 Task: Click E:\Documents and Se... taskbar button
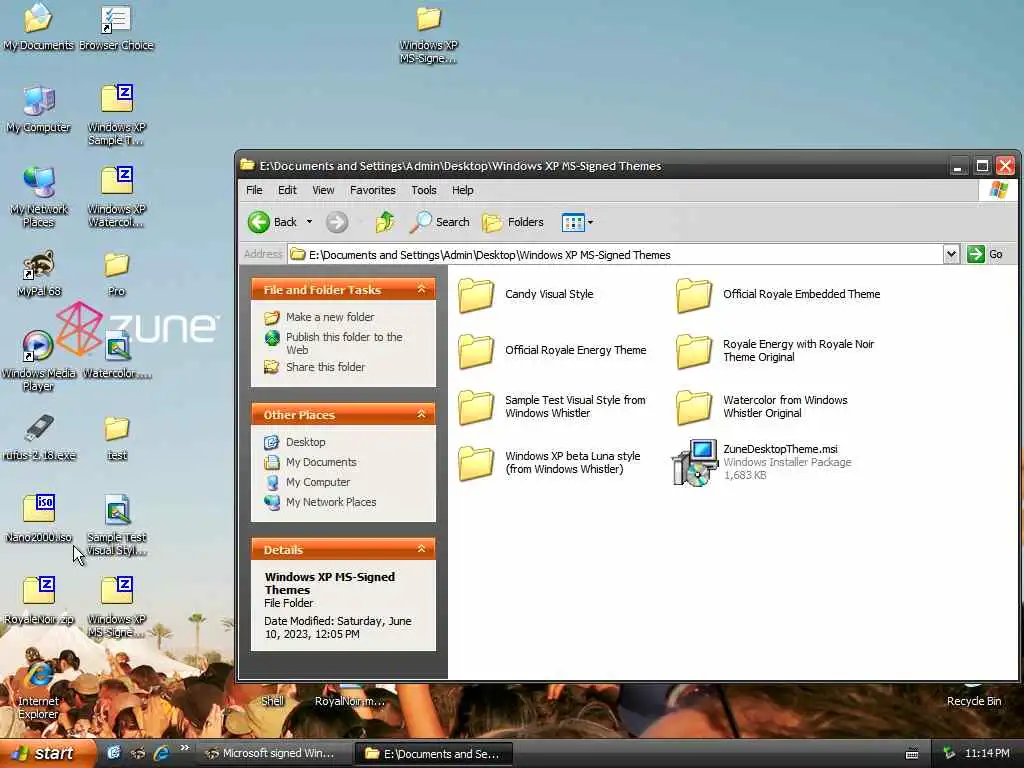(434, 754)
